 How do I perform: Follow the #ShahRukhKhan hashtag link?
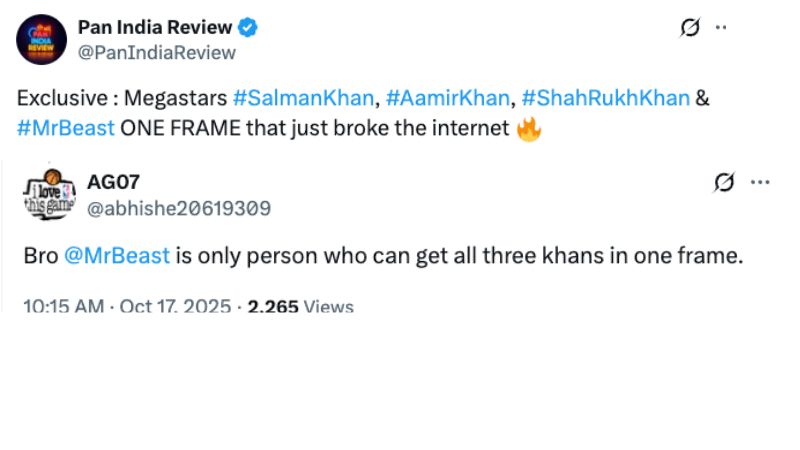(606, 98)
